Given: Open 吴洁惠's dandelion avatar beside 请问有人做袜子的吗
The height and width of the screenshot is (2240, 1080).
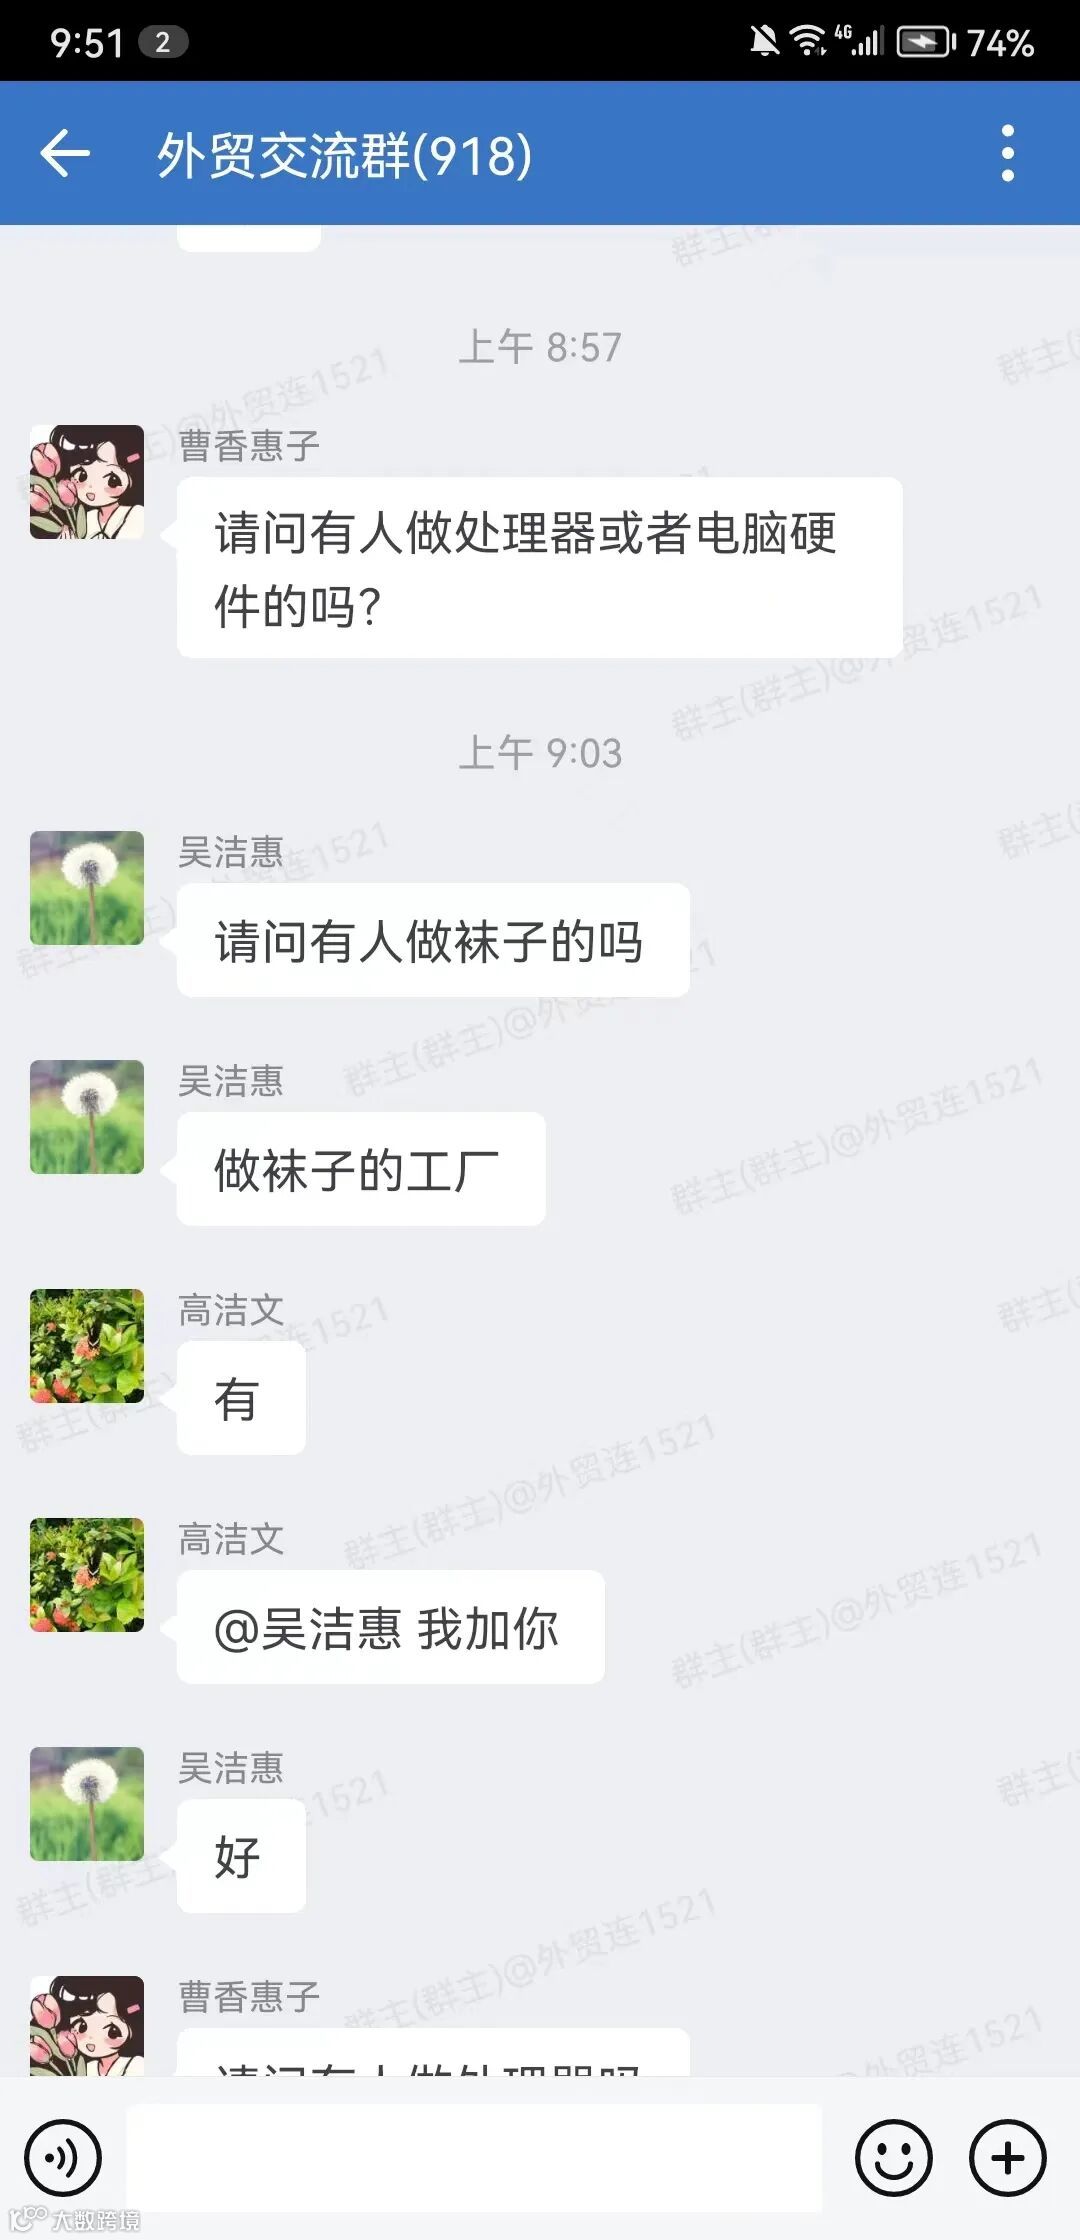Looking at the screenshot, I should (87, 888).
